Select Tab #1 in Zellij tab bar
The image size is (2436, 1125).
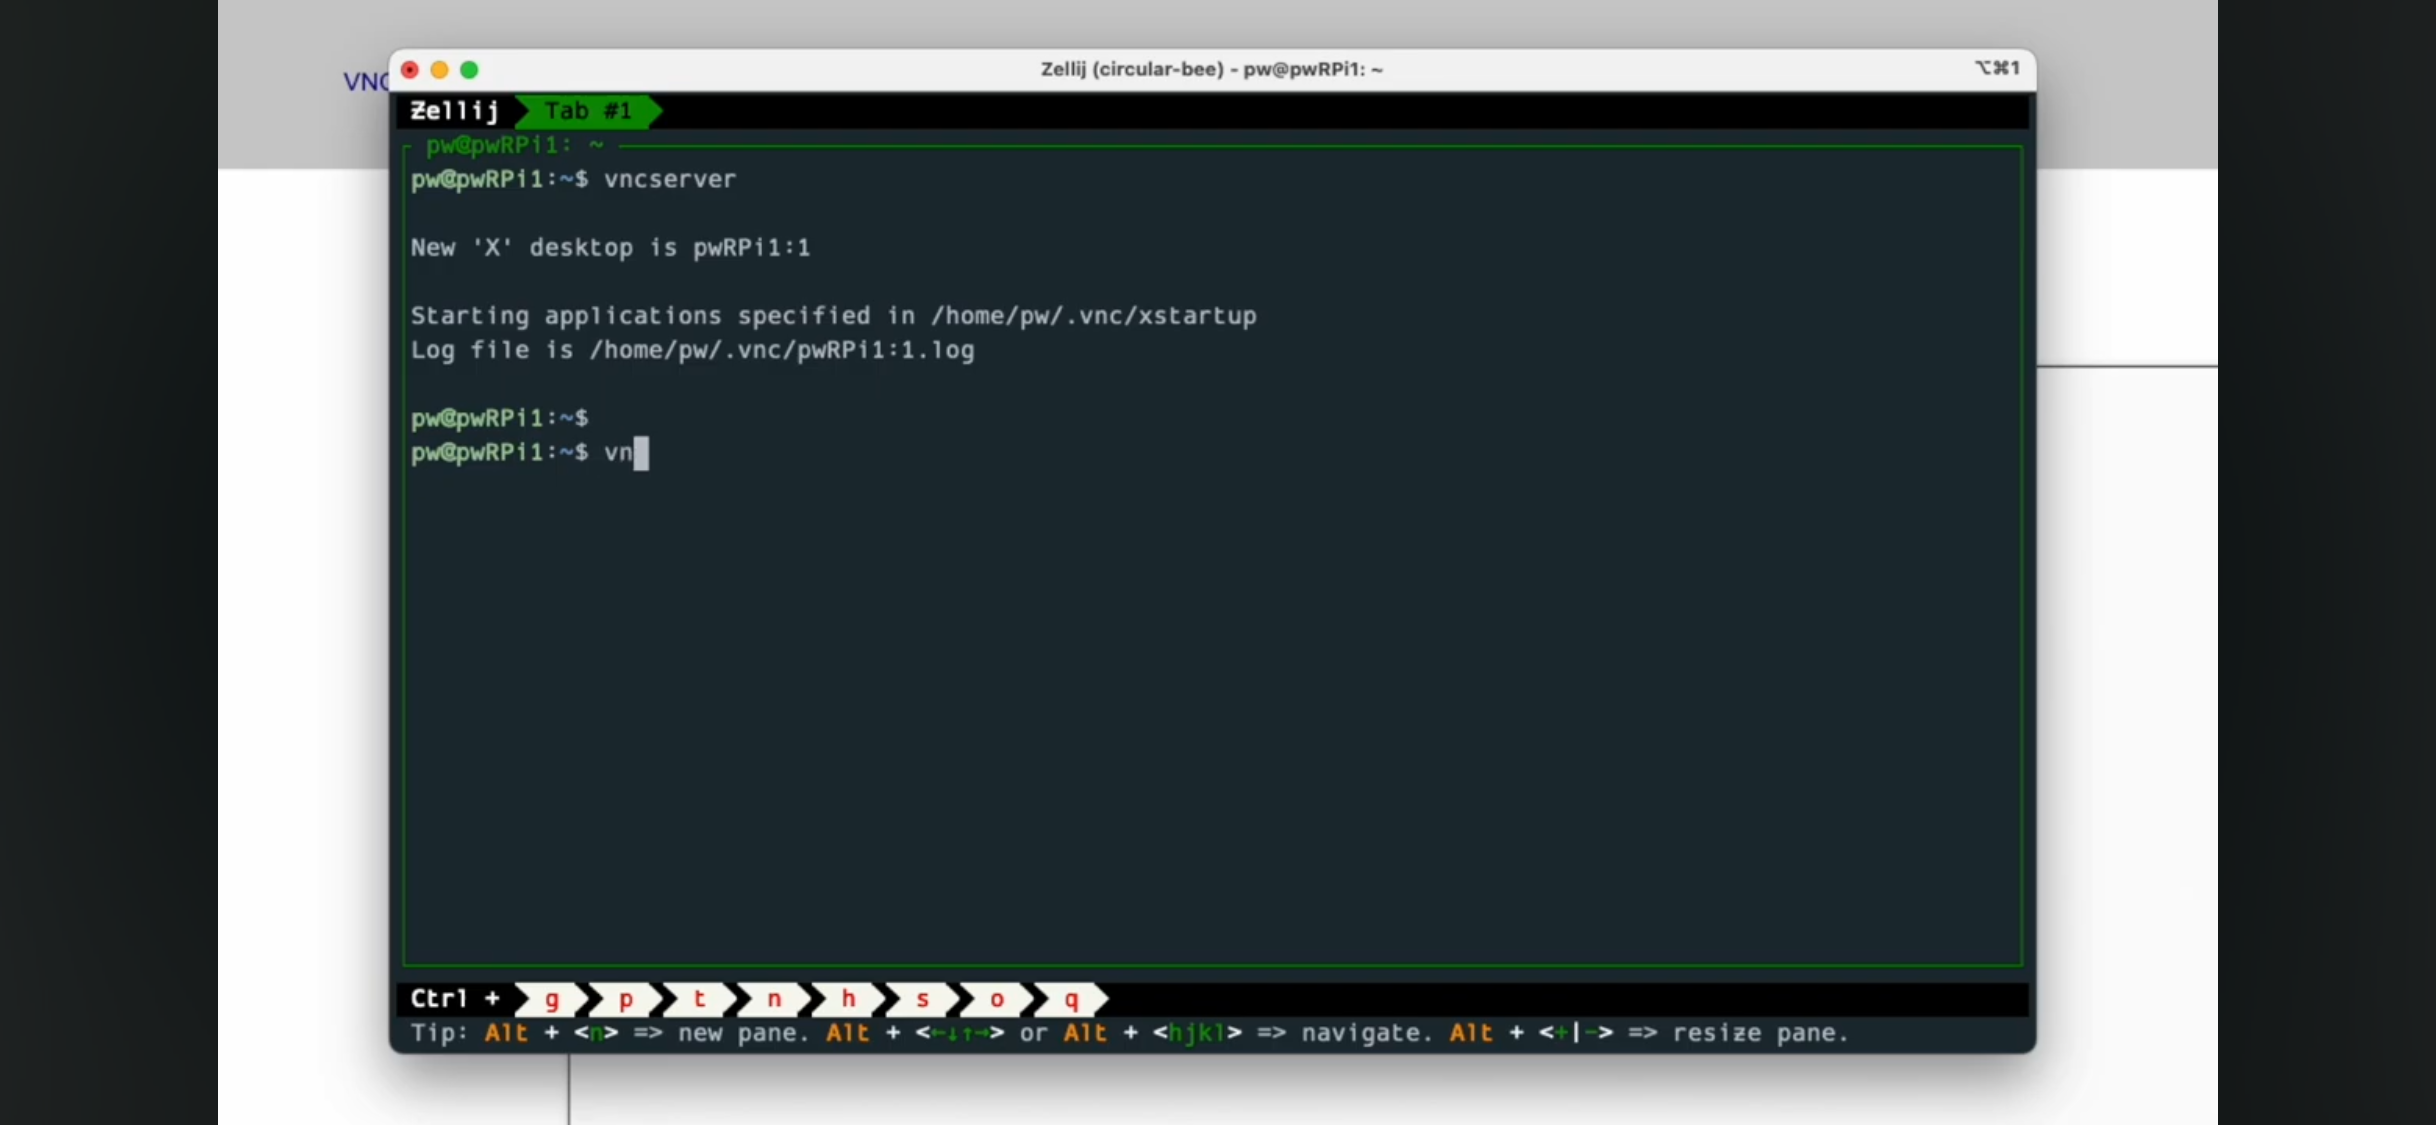(588, 111)
